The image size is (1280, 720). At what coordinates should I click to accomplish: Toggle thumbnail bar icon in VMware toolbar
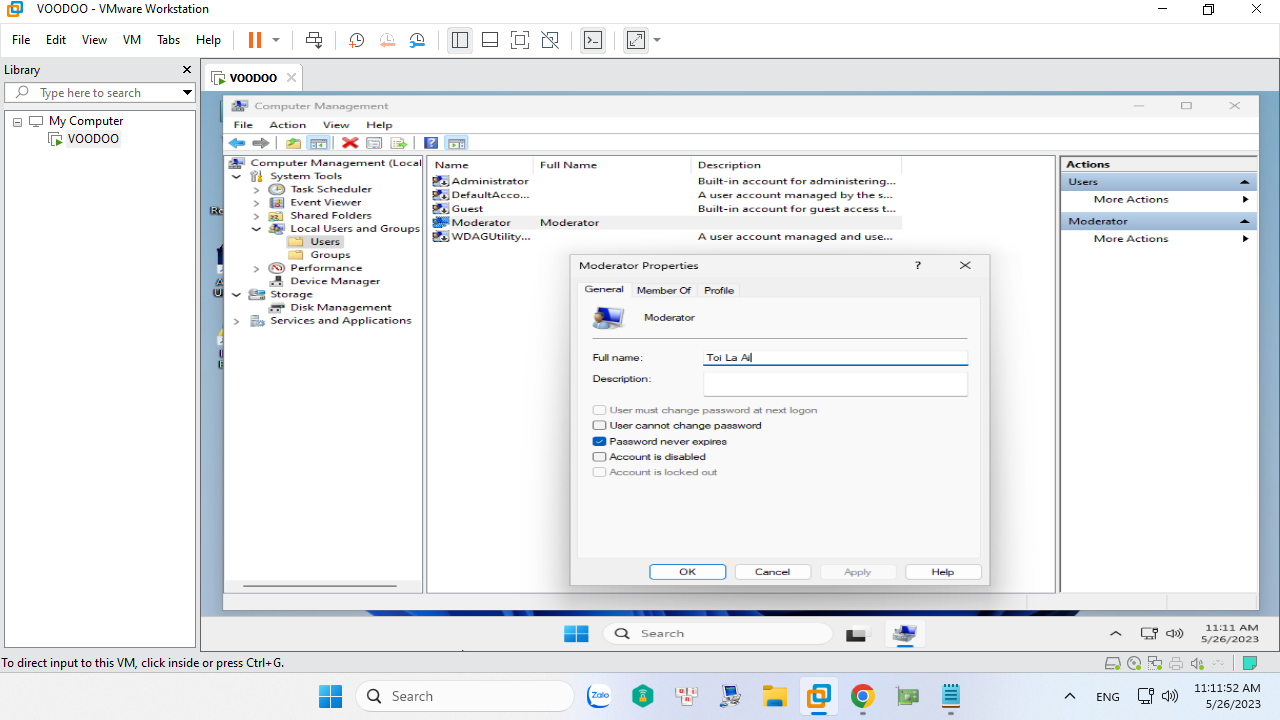pyautogui.click(x=490, y=40)
